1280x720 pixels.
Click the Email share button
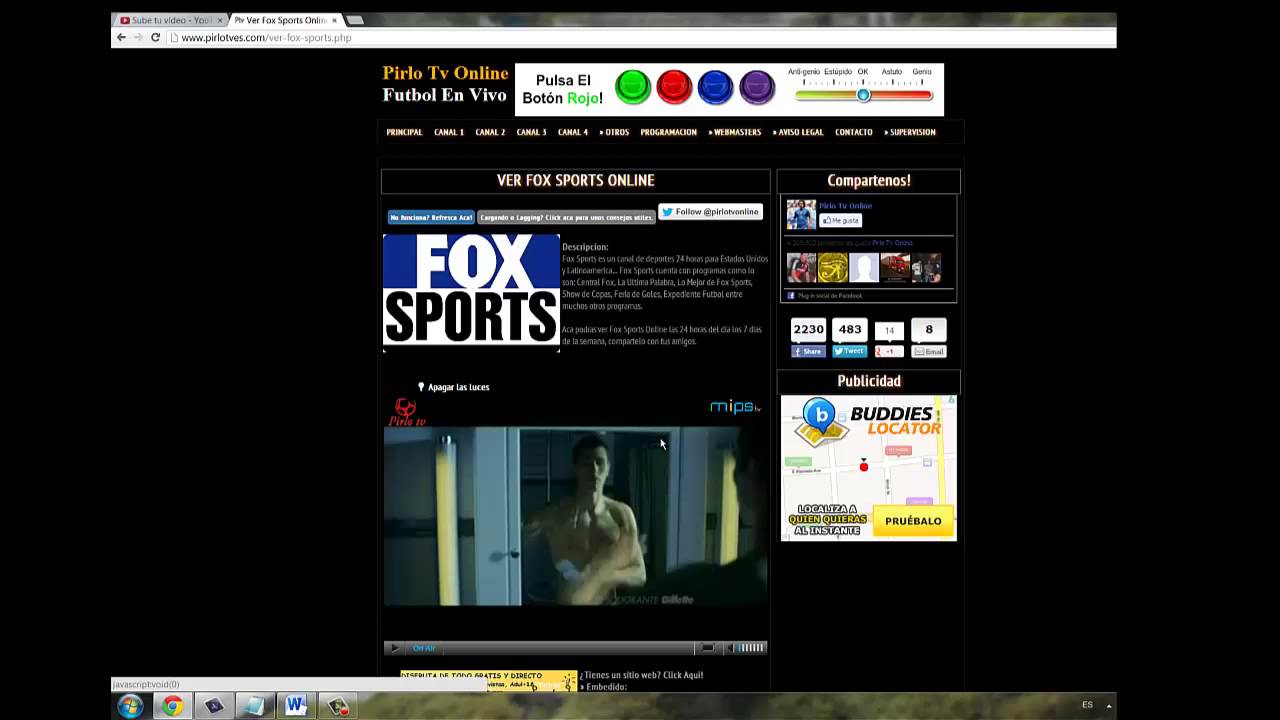pyautogui.click(x=929, y=352)
